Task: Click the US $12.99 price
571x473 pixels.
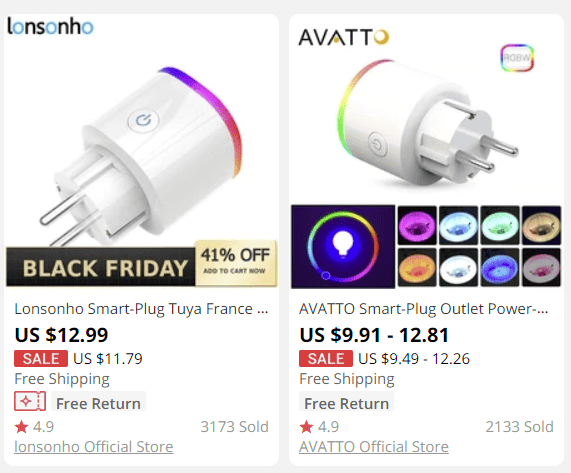Action: [61, 335]
